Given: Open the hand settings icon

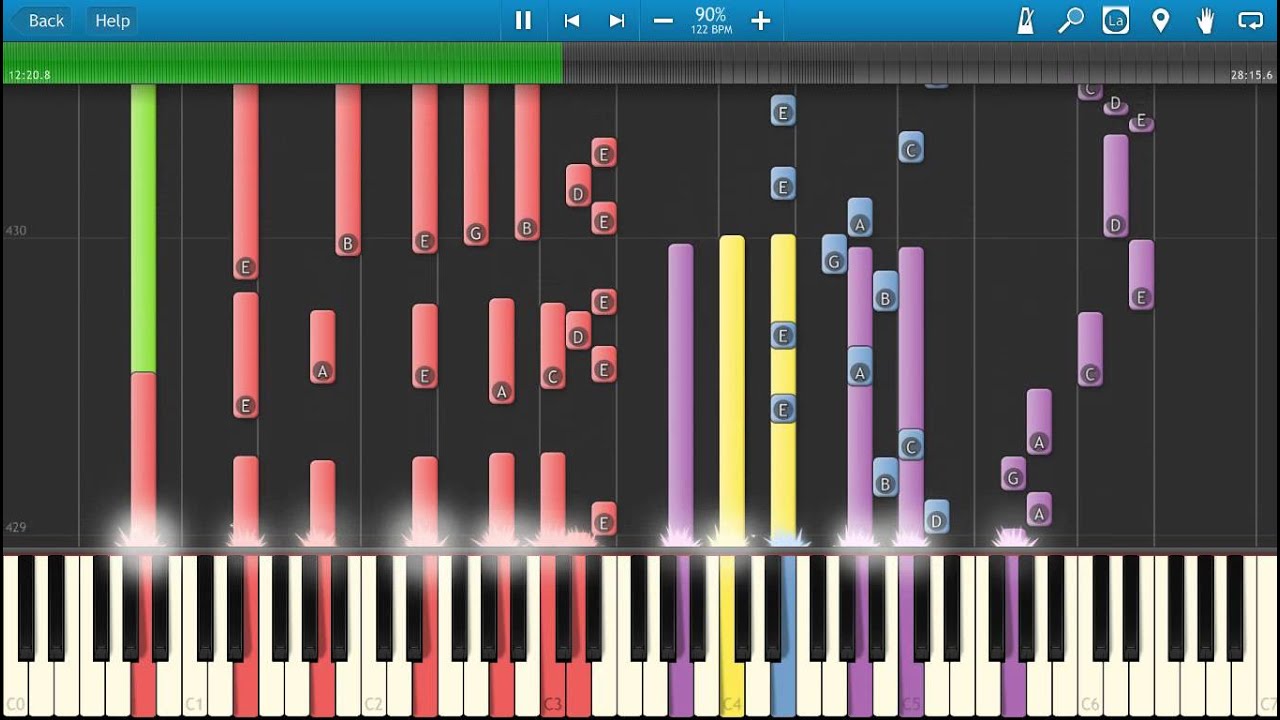Looking at the screenshot, I should point(1206,20).
